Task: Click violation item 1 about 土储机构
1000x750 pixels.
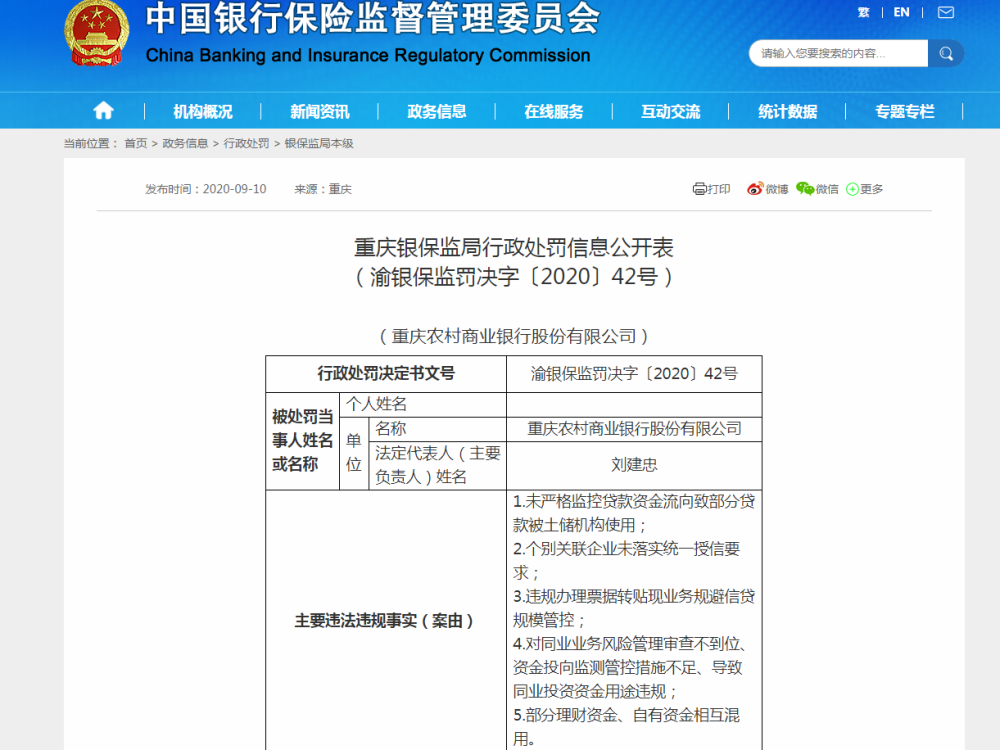Action: pyautogui.click(x=634, y=513)
